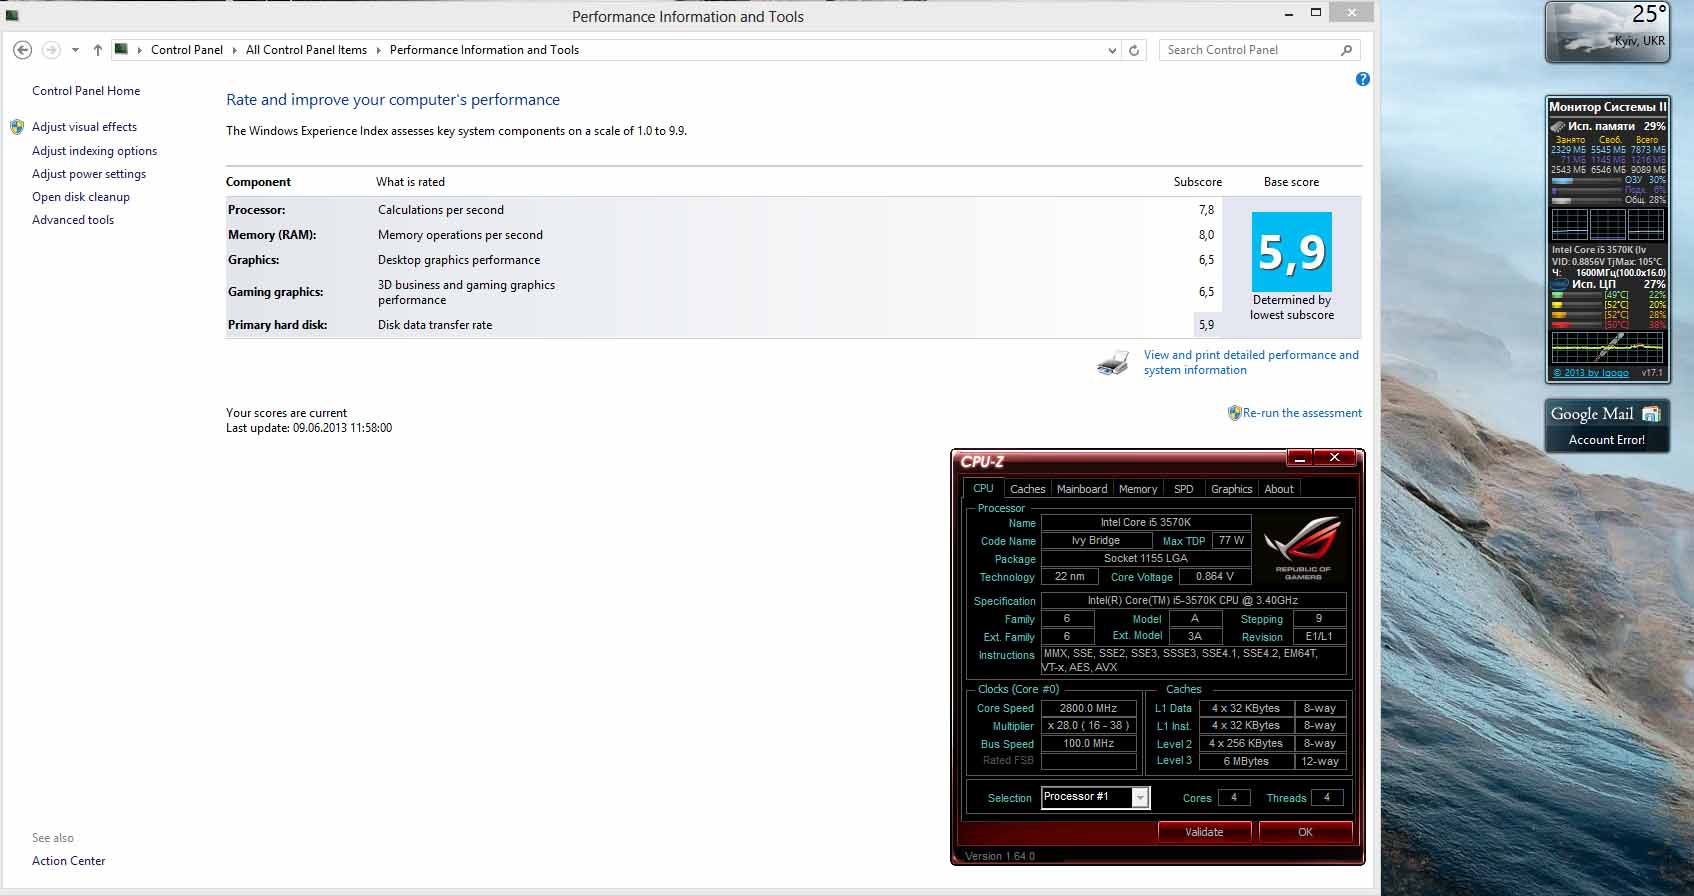Screen dimensions: 1694x896
Task: Click the shield icon beside Re-run the assessment
Action: click(1234, 413)
